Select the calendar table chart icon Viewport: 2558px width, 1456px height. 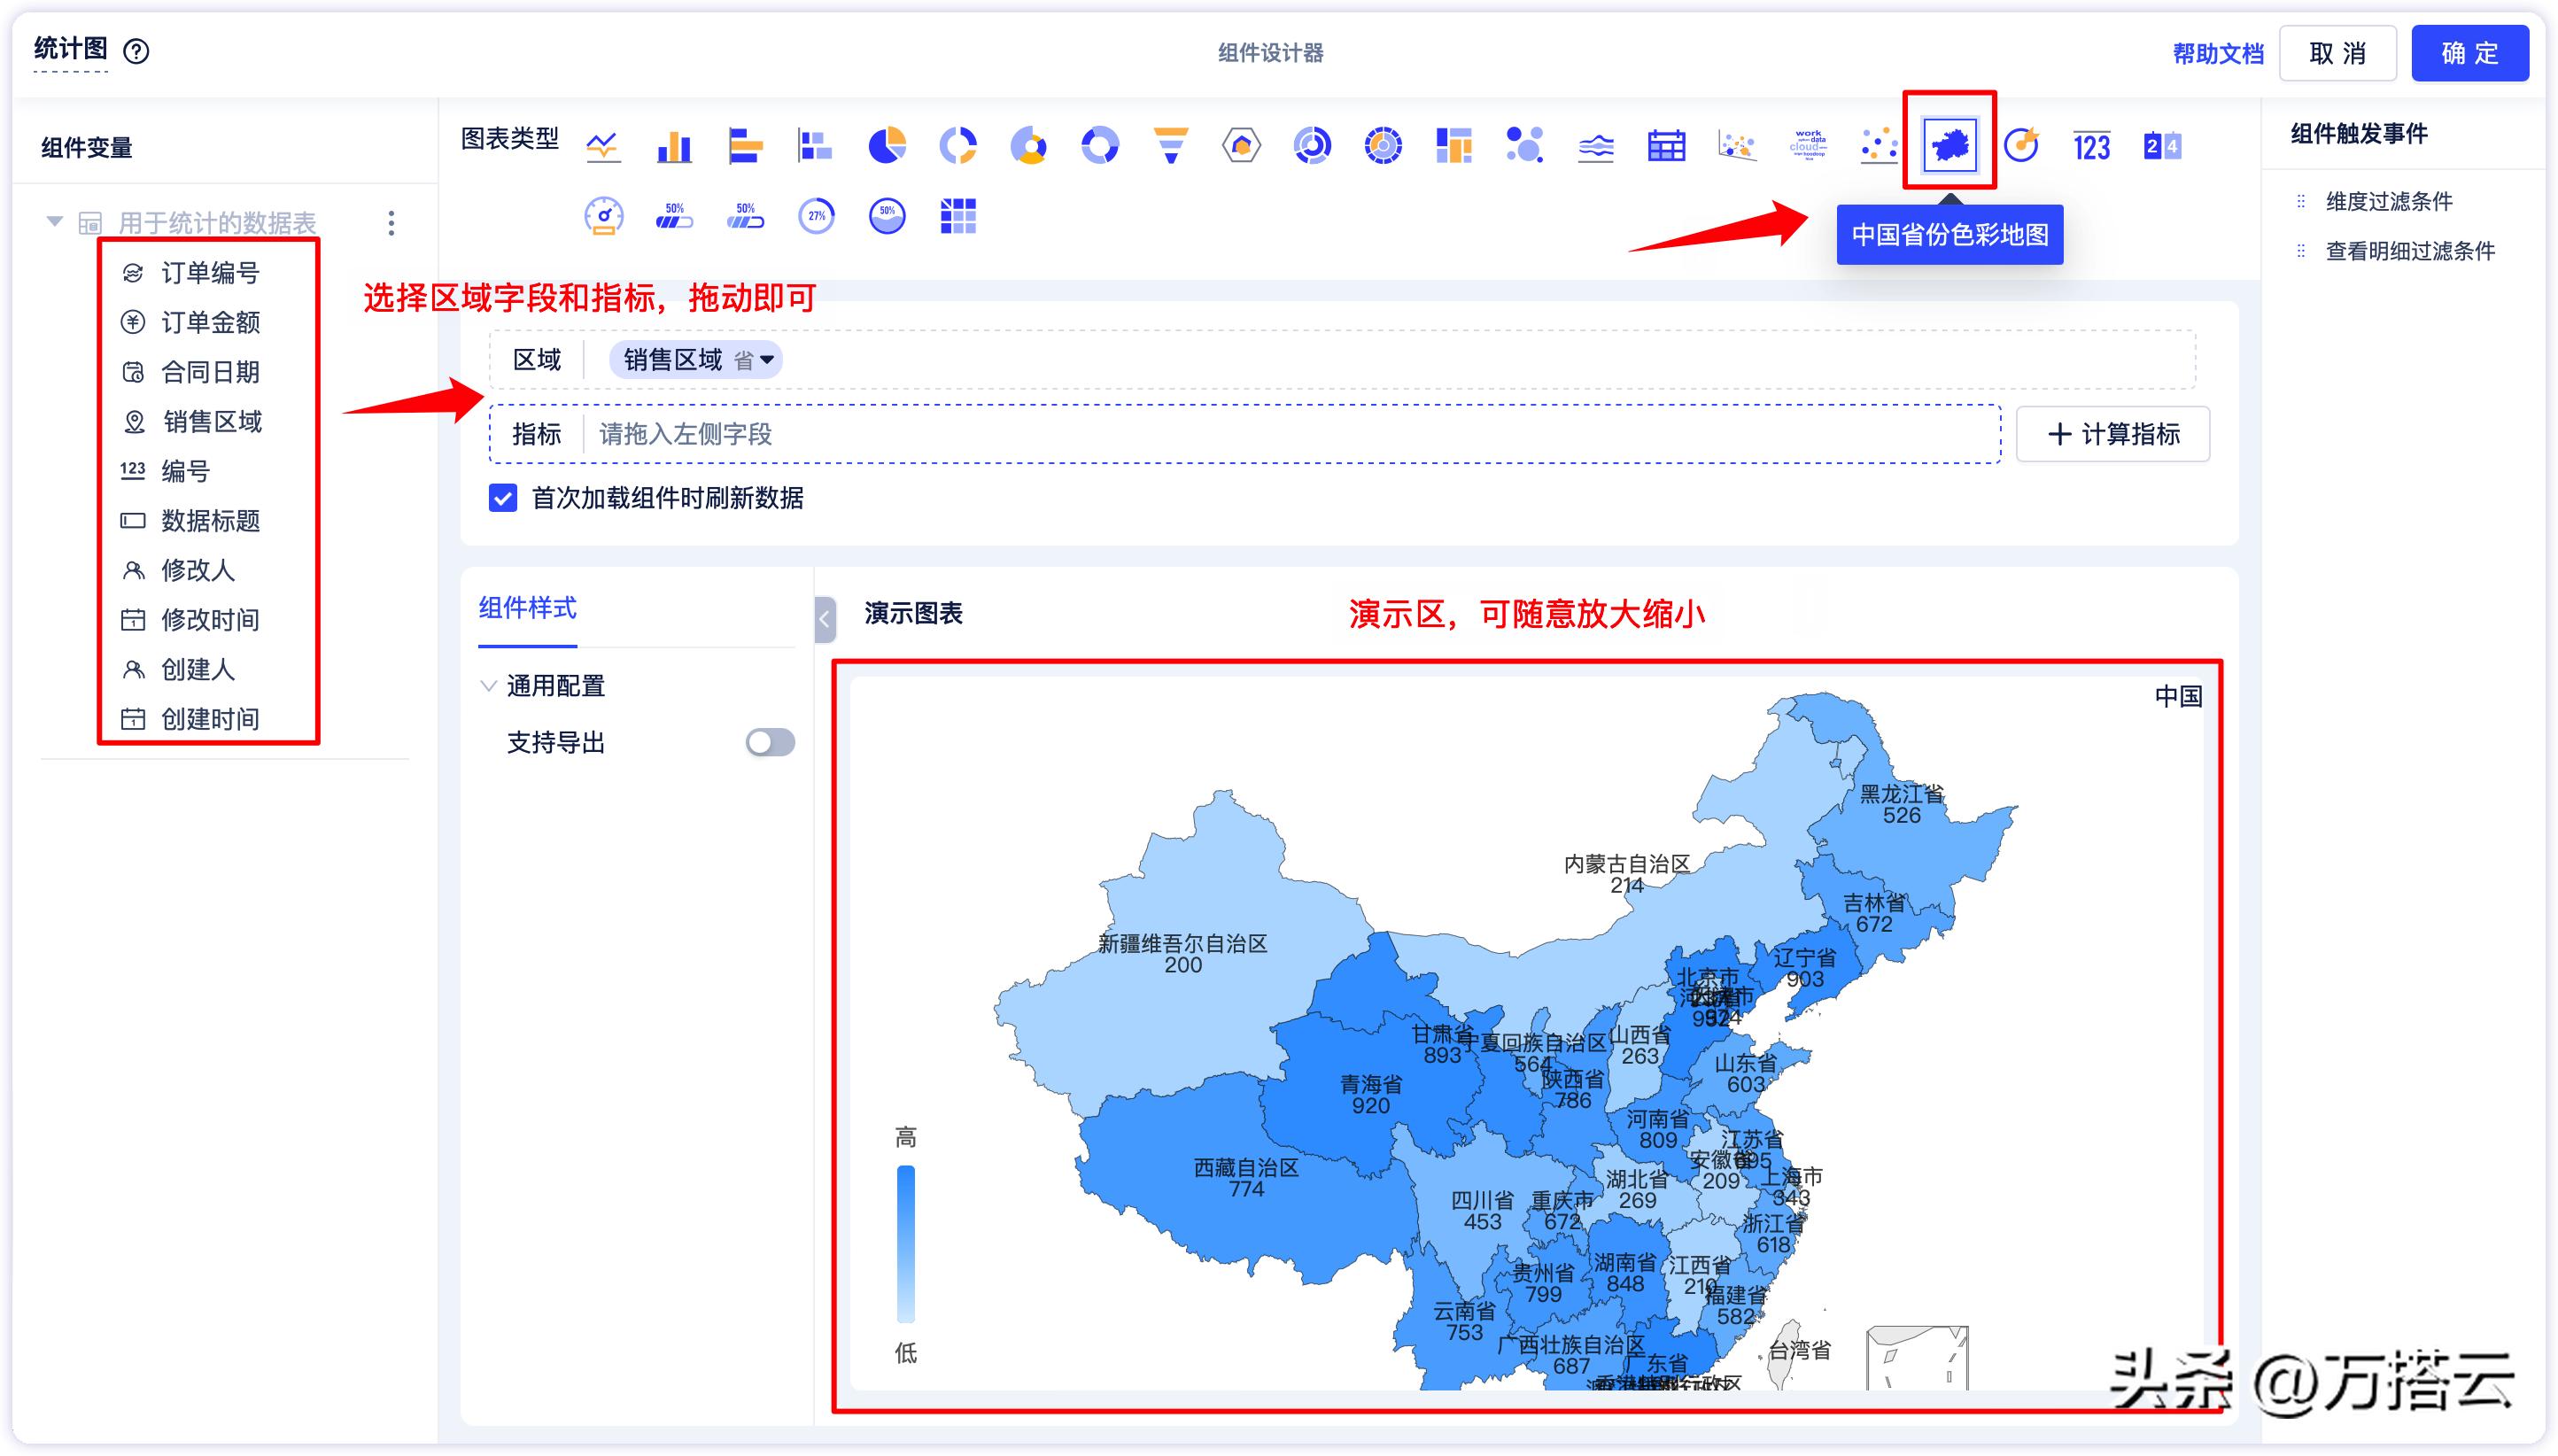[1666, 145]
